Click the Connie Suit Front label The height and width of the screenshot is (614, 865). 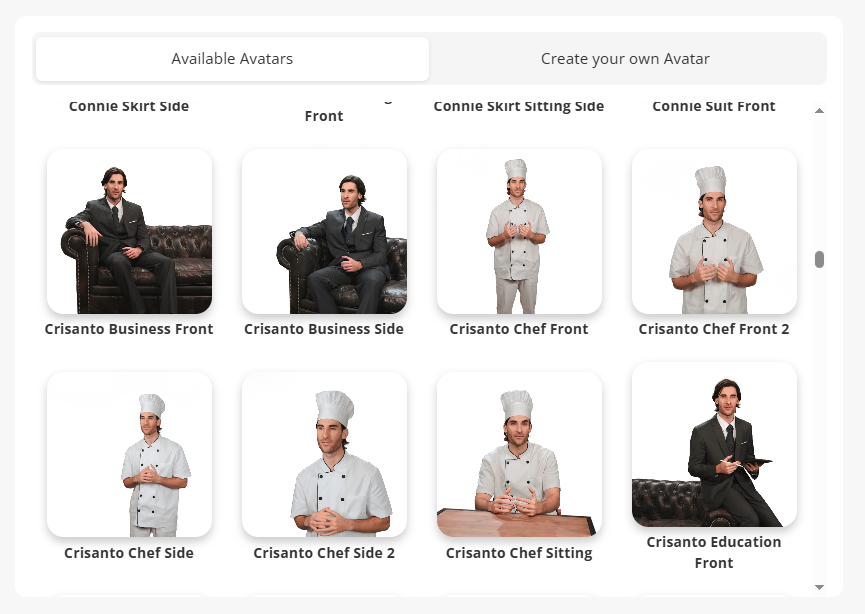point(714,106)
